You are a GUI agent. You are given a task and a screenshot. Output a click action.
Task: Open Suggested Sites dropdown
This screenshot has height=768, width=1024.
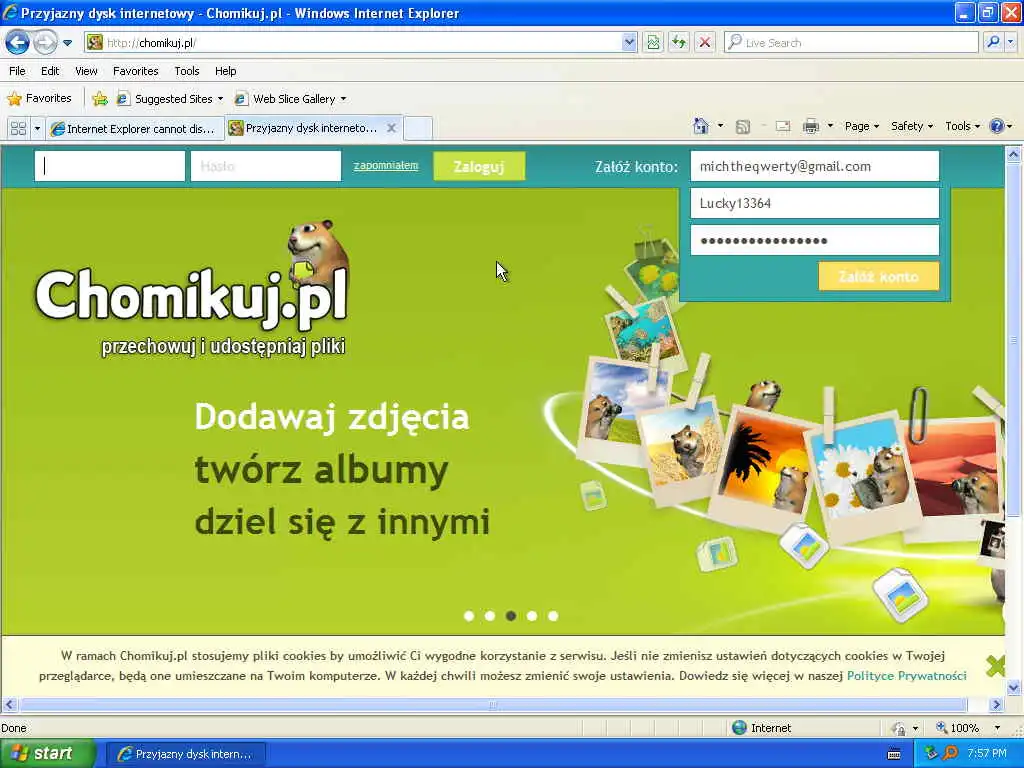click(170, 99)
